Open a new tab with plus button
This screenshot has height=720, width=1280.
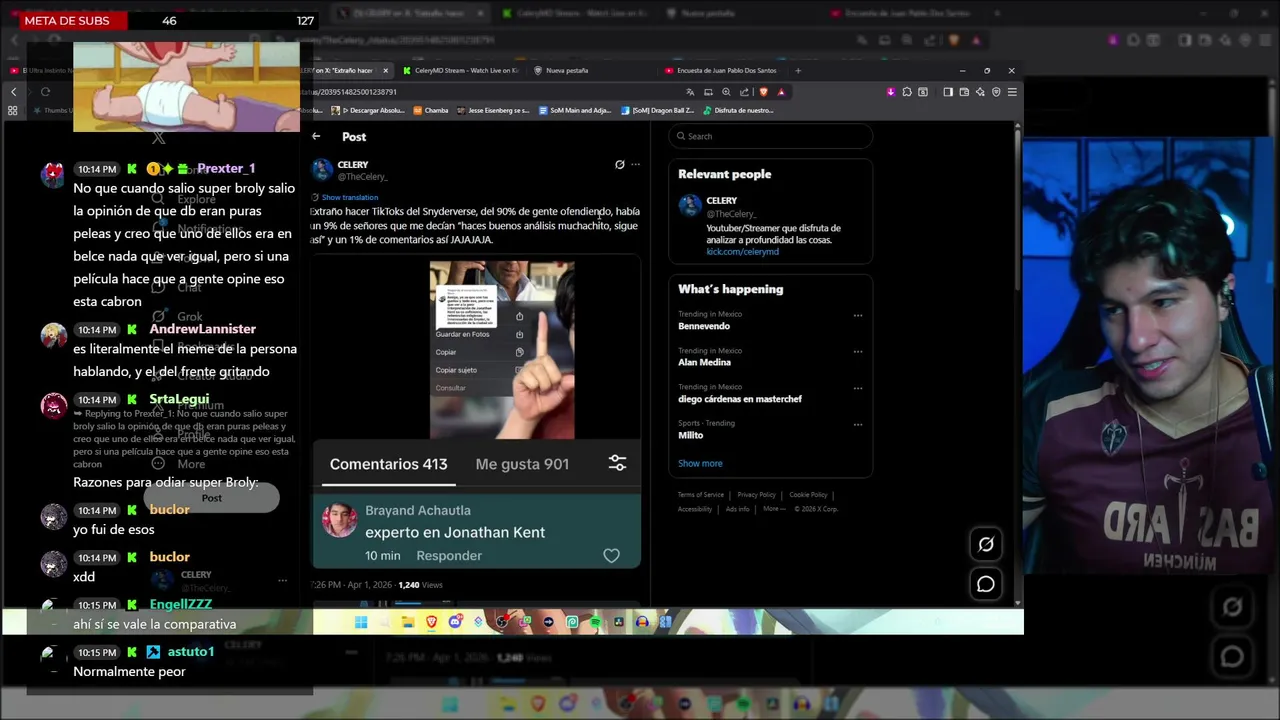coord(798,71)
